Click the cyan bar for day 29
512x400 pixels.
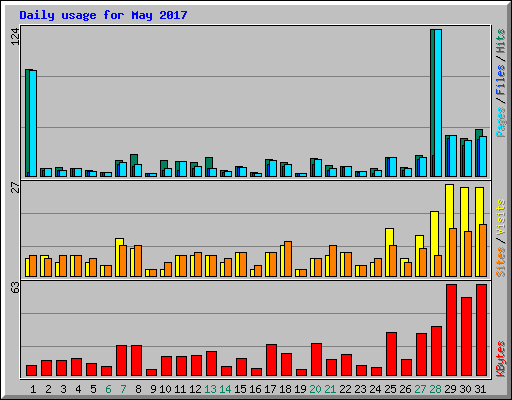pos(453,156)
